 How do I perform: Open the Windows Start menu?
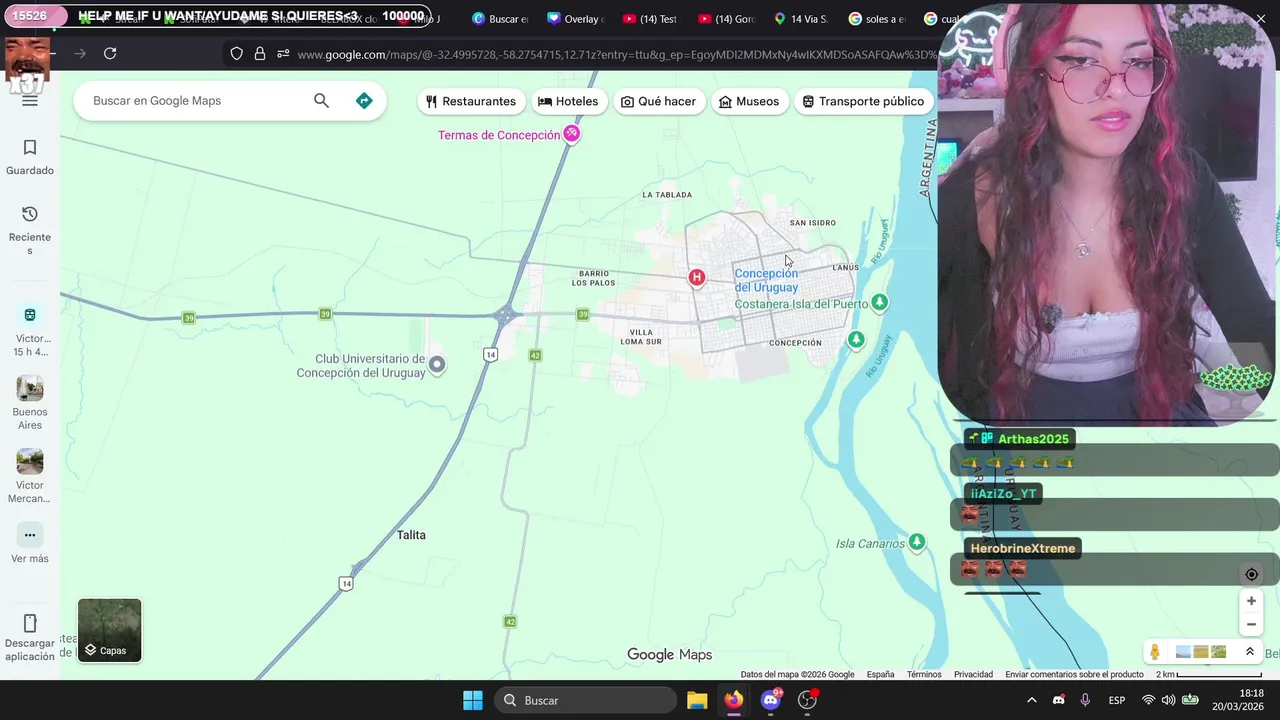coord(473,700)
